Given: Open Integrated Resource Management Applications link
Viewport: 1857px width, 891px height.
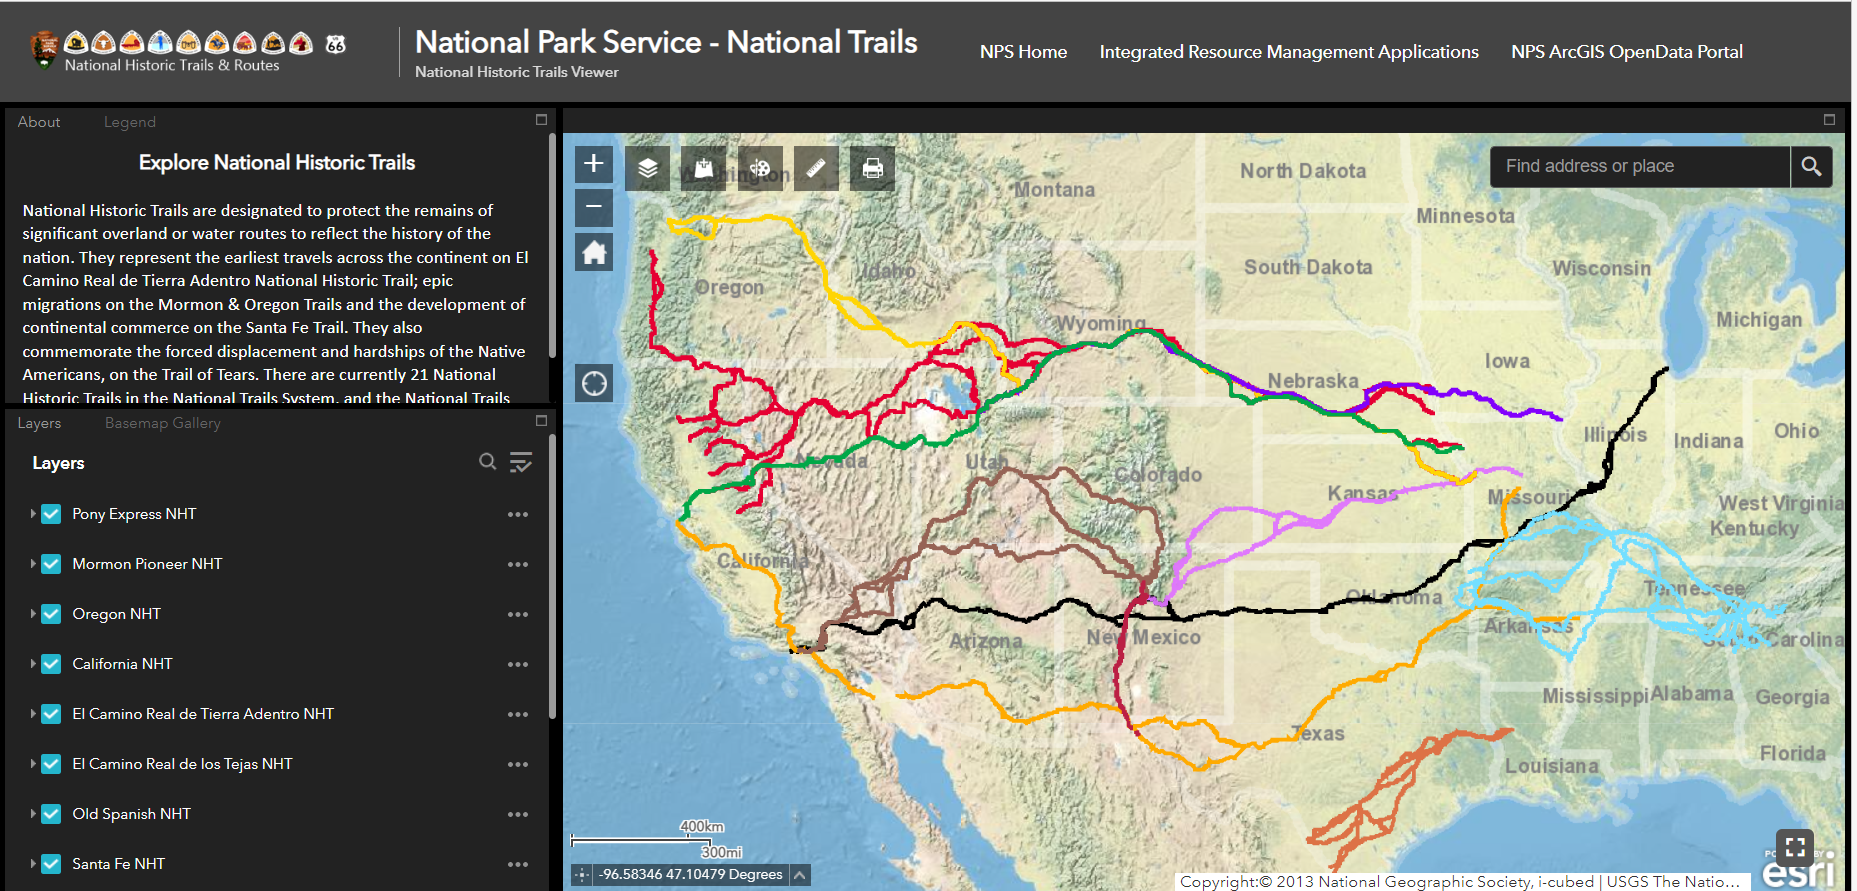Looking at the screenshot, I should [1289, 52].
